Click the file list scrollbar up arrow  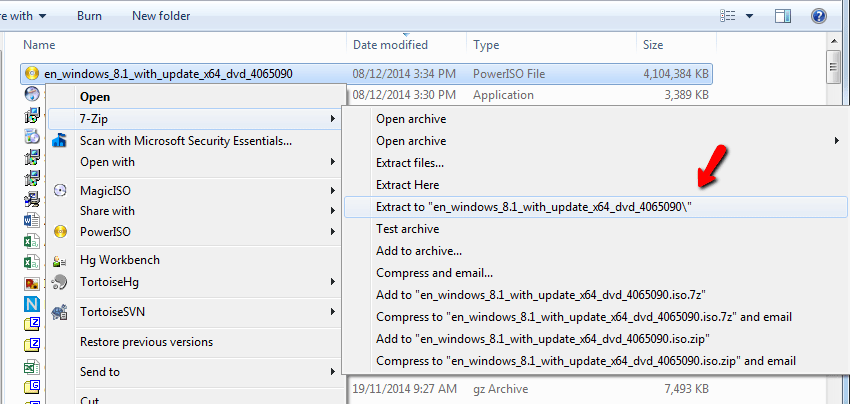(x=833, y=41)
